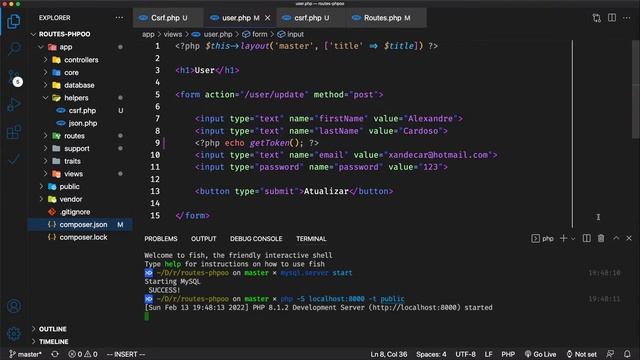
Task: Open editor more actions ellipsis menu
Action: pyautogui.click(x=627, y=18)
